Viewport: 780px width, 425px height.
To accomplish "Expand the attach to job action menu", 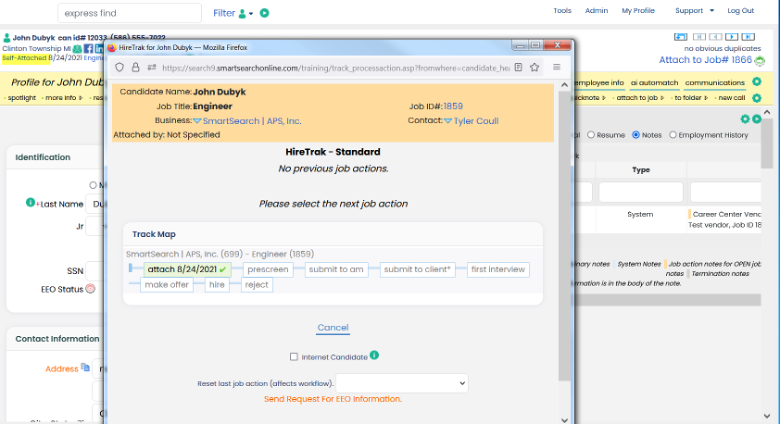I will (639, 98).
